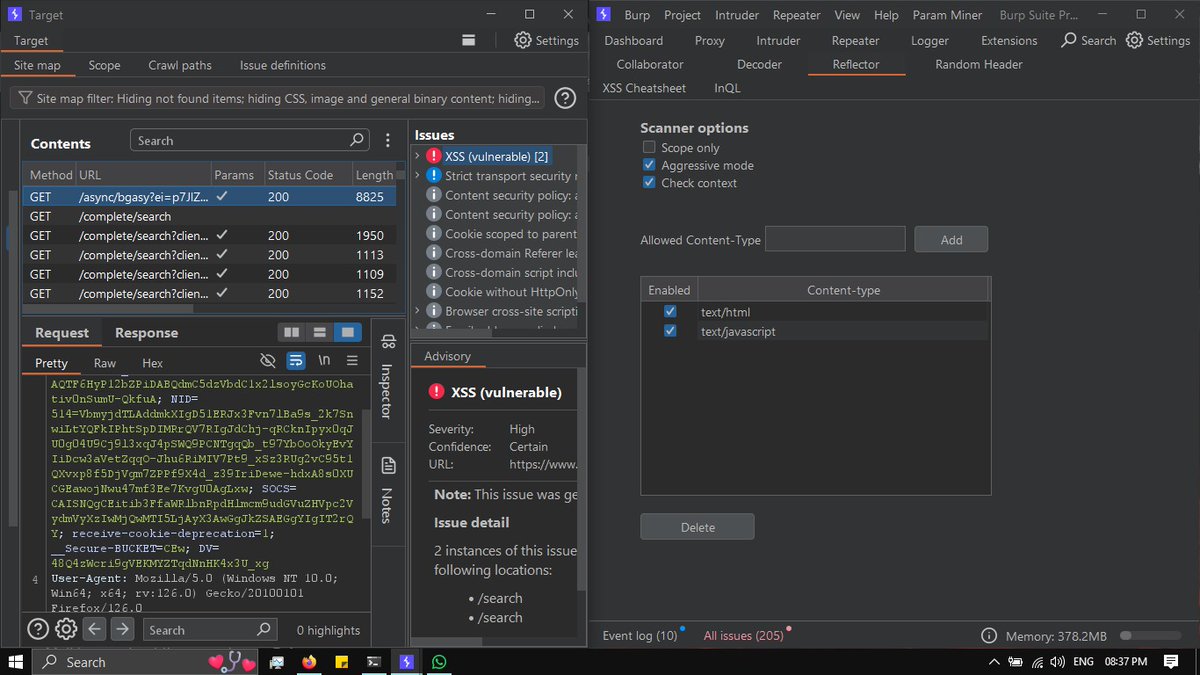The image size is (1200, 675).
Task: Select the /async/bgasy GET request row
Action: coord(210,197)
